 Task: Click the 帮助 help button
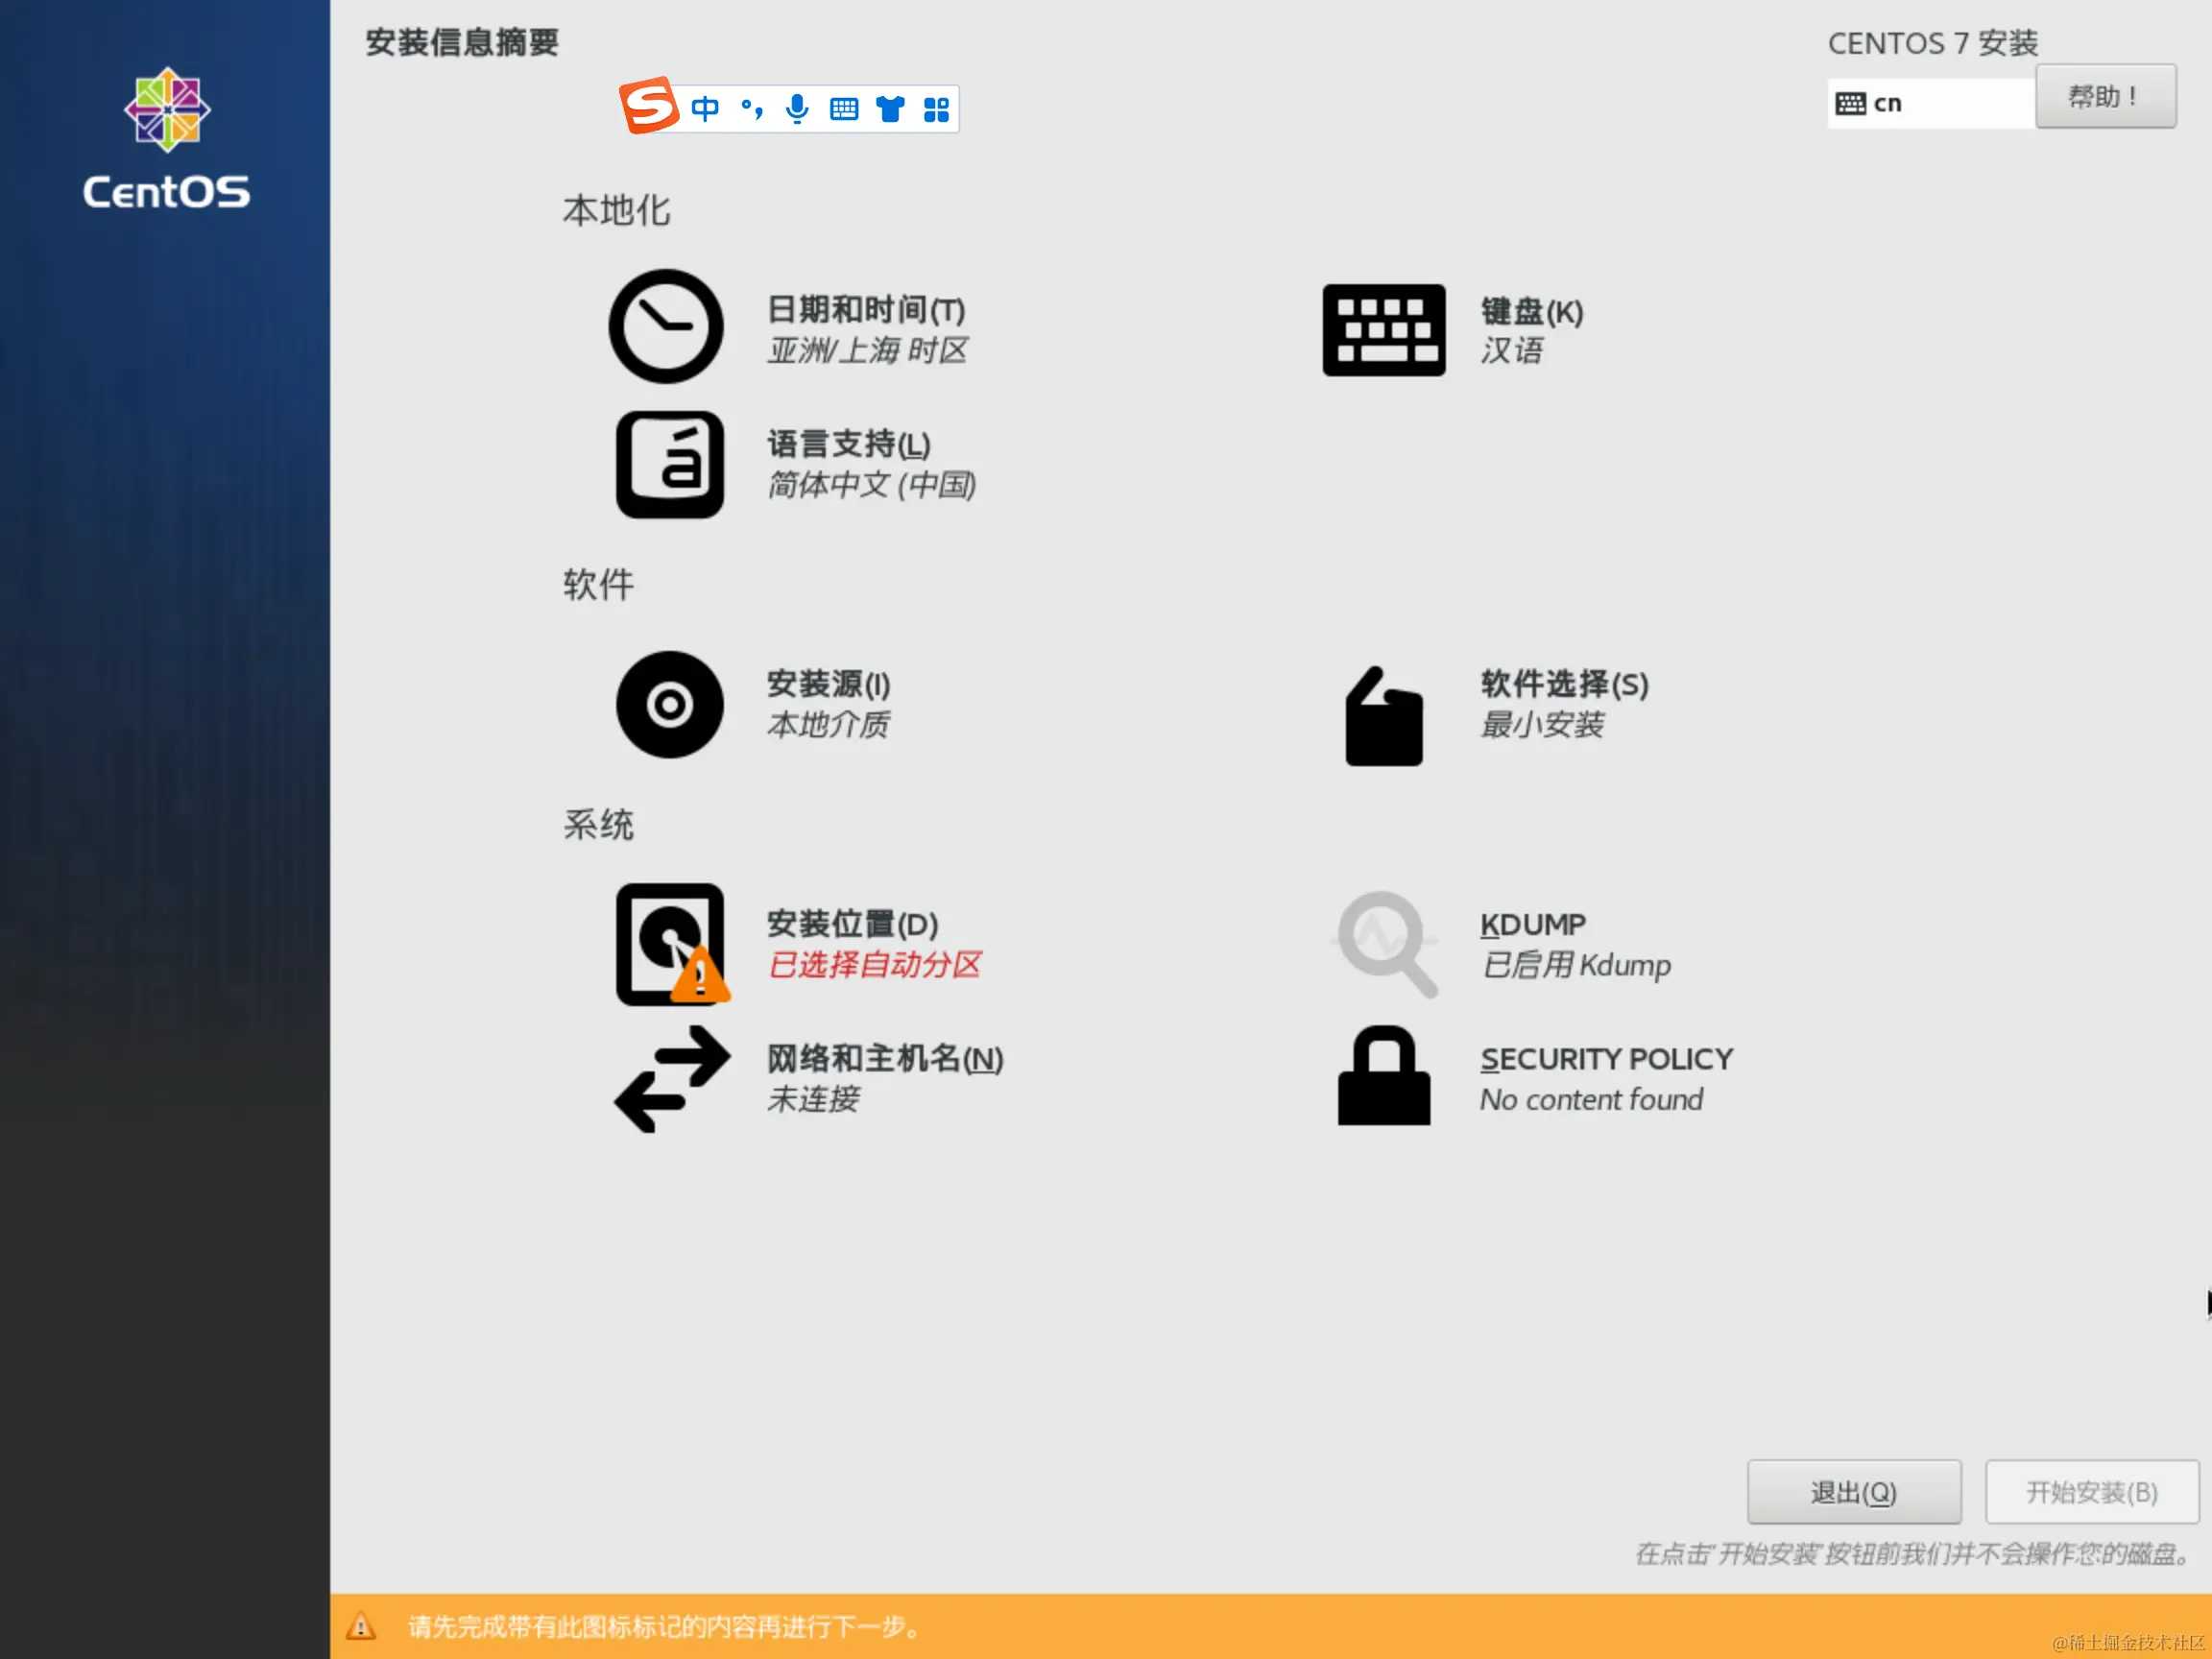coord(2104,95)
